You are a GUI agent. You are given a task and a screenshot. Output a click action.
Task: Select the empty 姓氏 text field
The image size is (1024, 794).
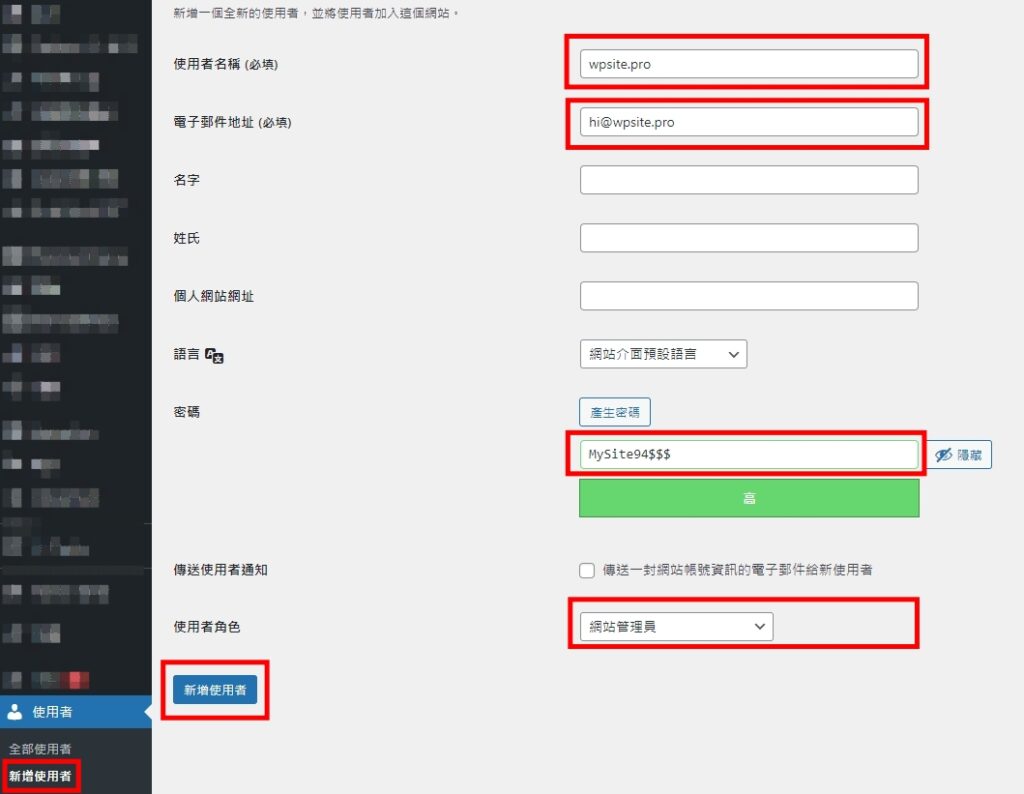point(748,238)
